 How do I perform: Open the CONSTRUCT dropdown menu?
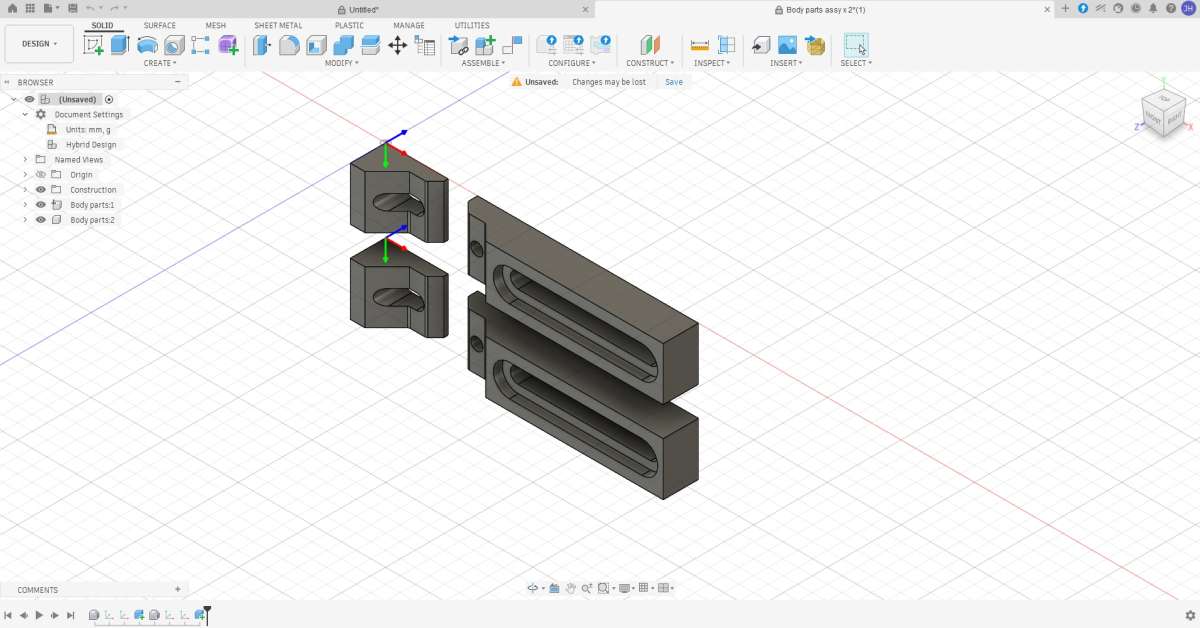click(x=650, y=63)
